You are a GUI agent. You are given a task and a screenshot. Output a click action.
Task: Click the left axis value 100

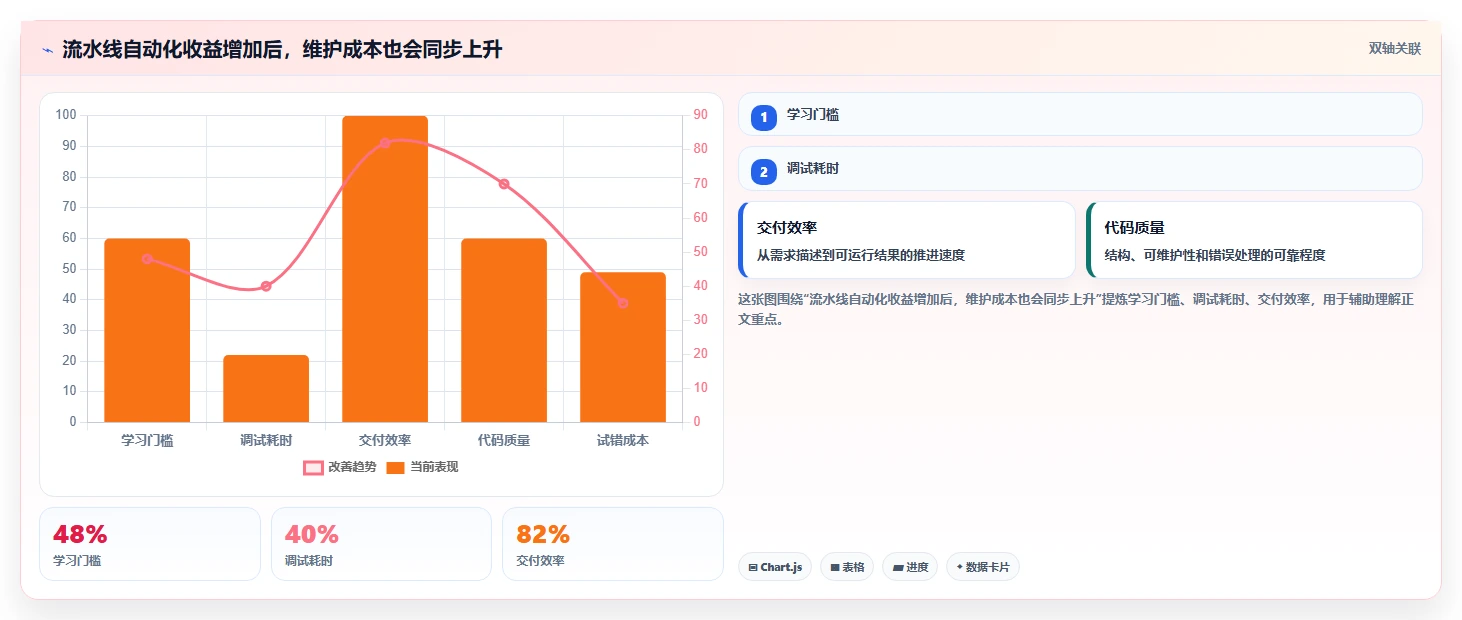(66, 115)
